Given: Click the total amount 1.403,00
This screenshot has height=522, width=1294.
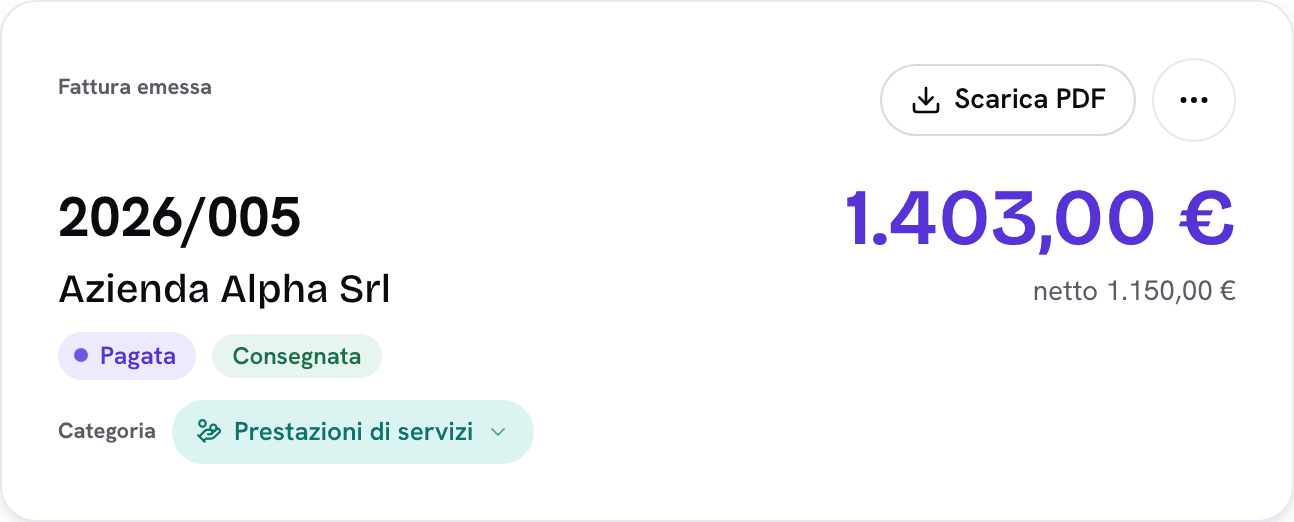Looking at the screenshot, I should point(1000,217).
